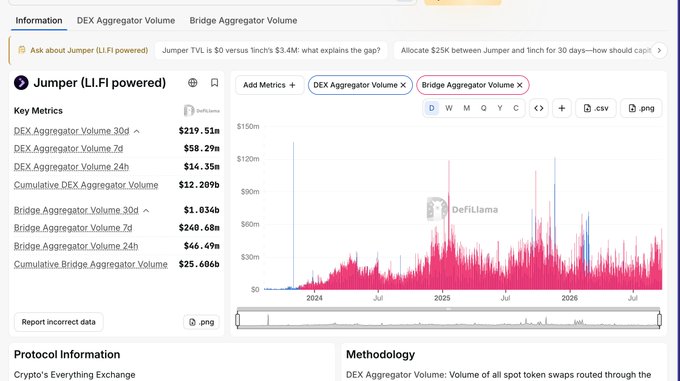The image size is (680, 381).
Task: Click Report incorrect data button
Action: (x=59, y=322)
